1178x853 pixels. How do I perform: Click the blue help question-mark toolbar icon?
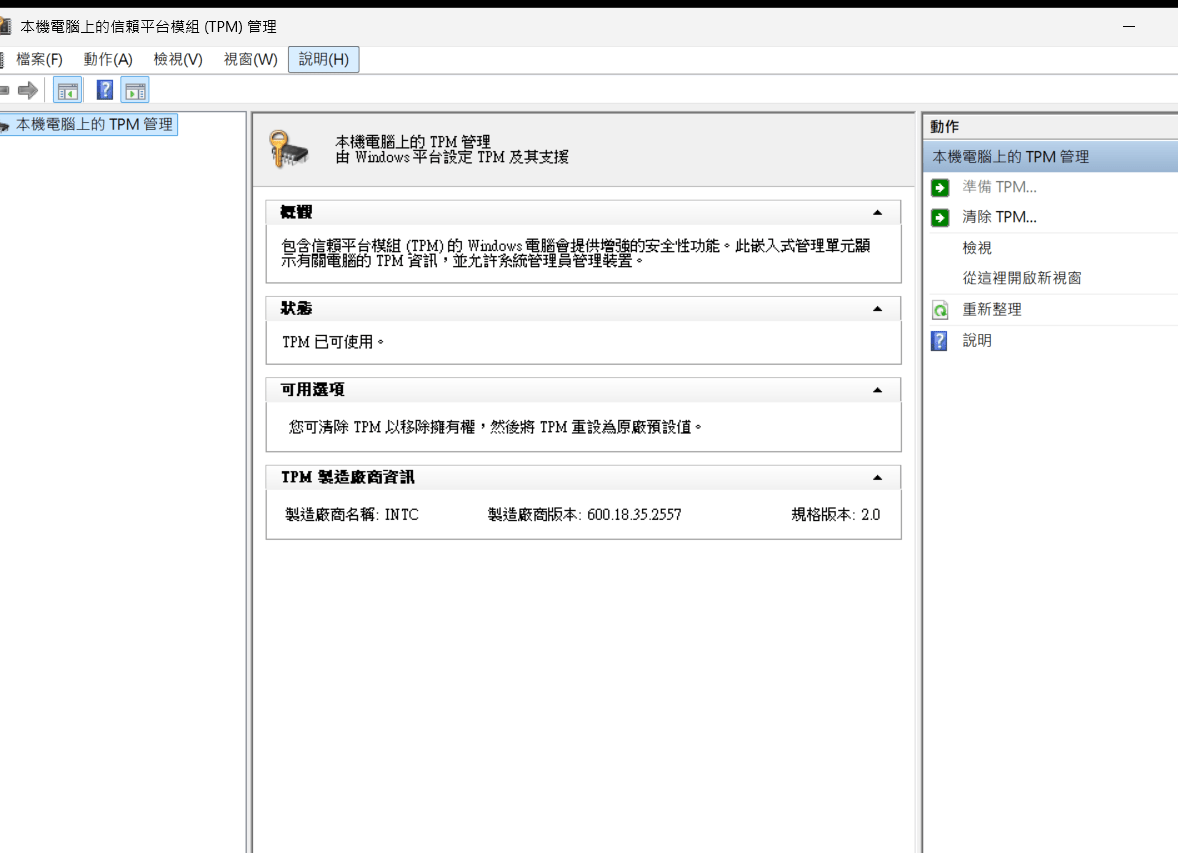coord(105,90)
